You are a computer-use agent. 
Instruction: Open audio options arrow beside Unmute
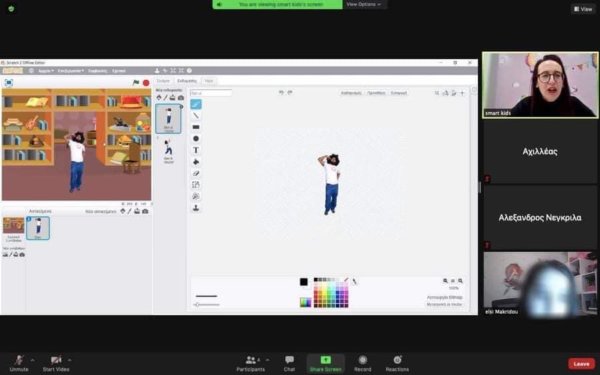coord(32,360)
